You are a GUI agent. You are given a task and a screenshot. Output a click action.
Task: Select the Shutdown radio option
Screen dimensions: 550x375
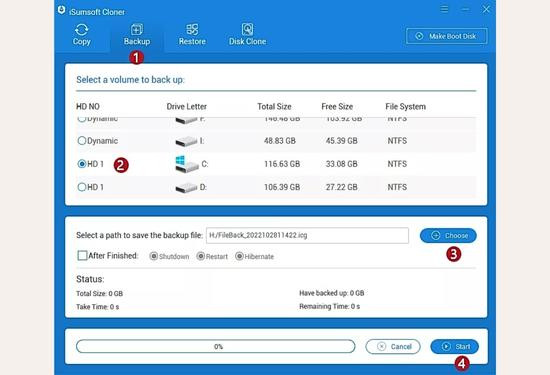(x=153, y=256)
